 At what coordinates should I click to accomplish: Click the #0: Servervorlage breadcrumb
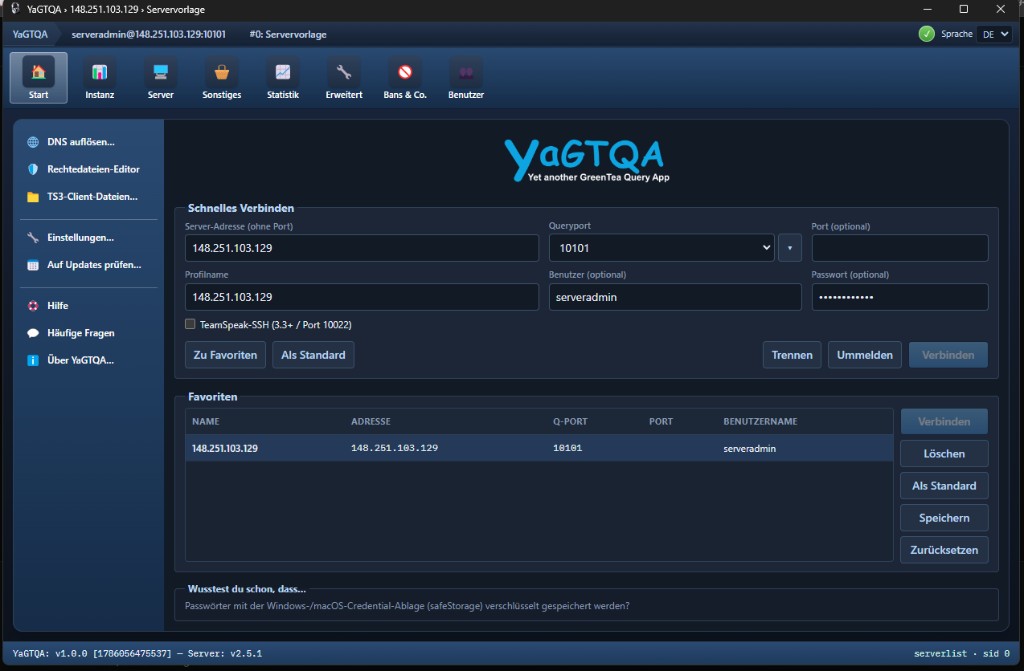point(288,34)
